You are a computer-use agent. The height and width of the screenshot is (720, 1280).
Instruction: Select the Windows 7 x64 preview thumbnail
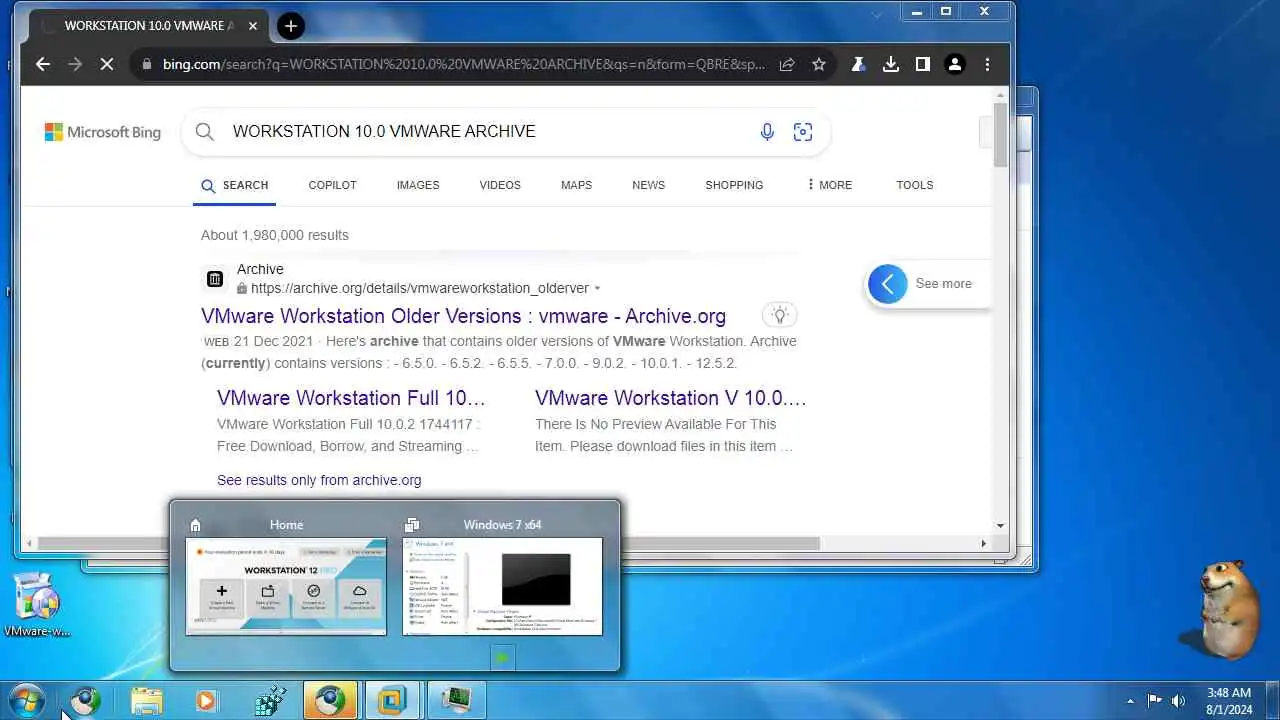click(502, 586)
